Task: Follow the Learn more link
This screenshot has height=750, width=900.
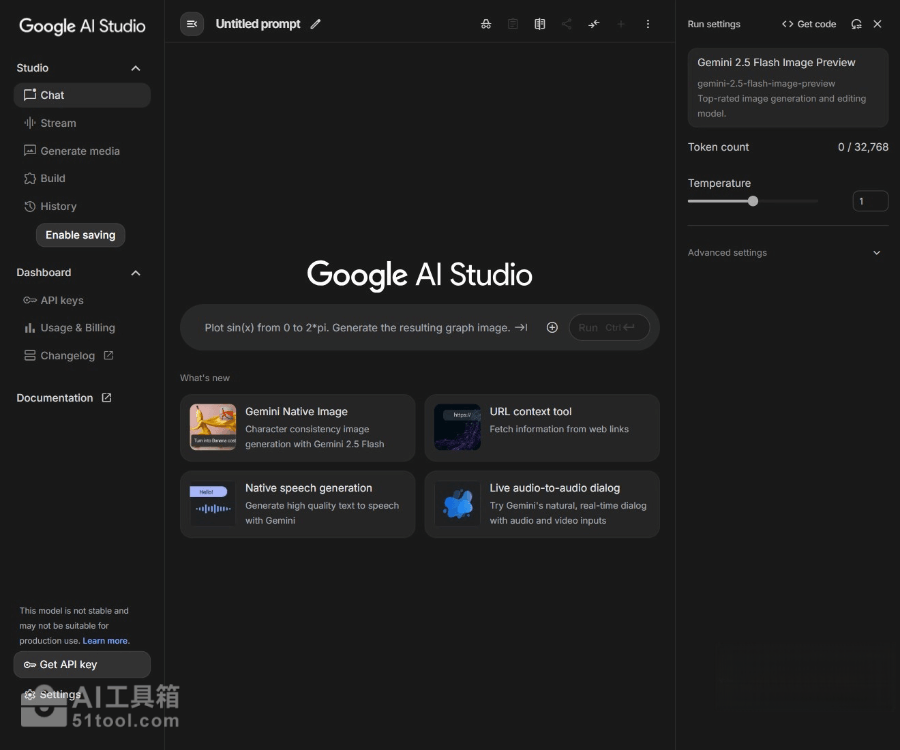Action: (x=105, y=641)
